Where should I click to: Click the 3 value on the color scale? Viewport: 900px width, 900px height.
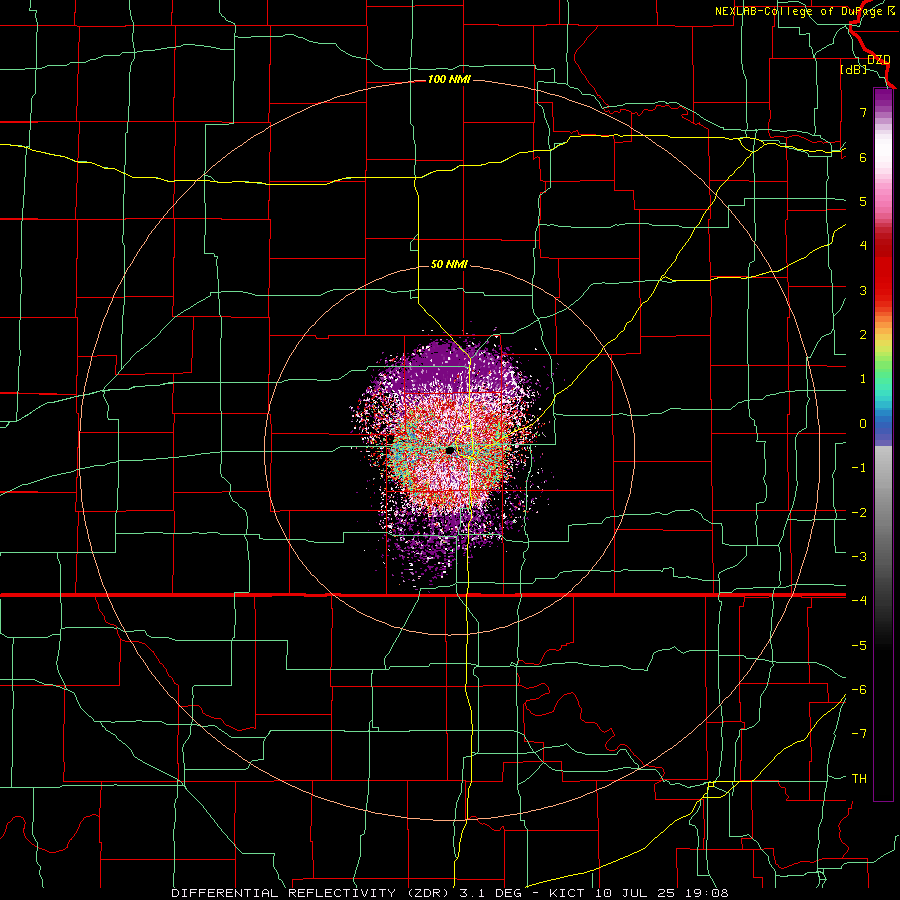coord(863,290)
